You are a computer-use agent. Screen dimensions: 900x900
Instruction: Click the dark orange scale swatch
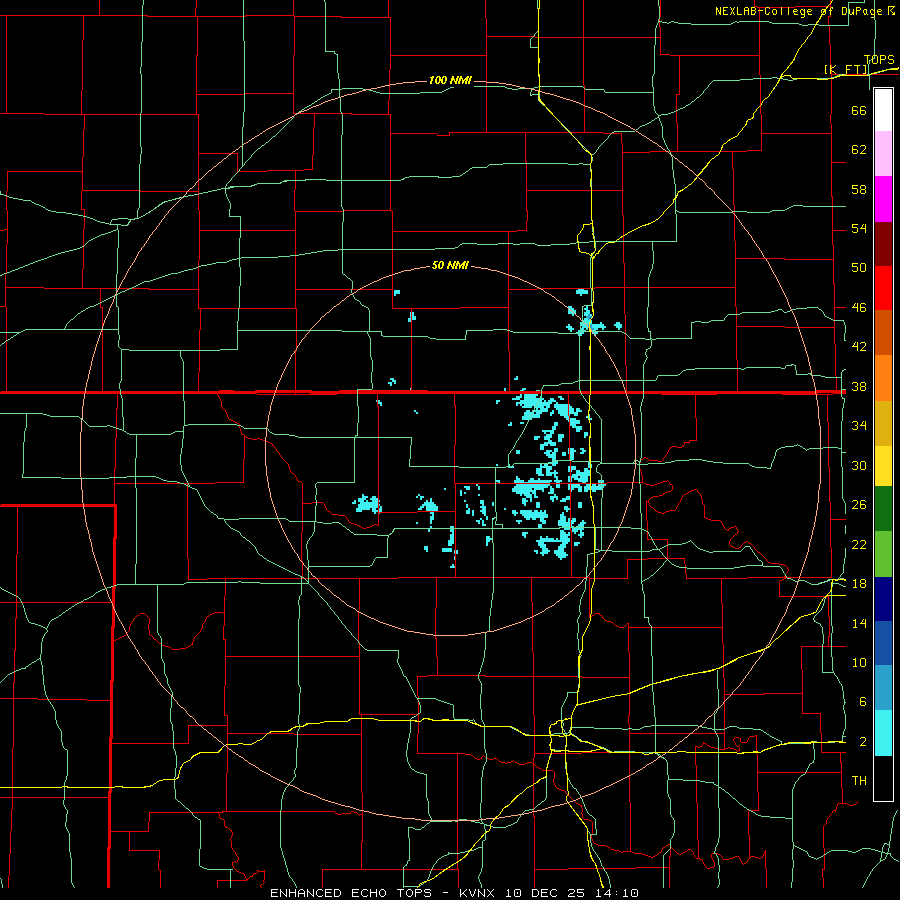883,333
